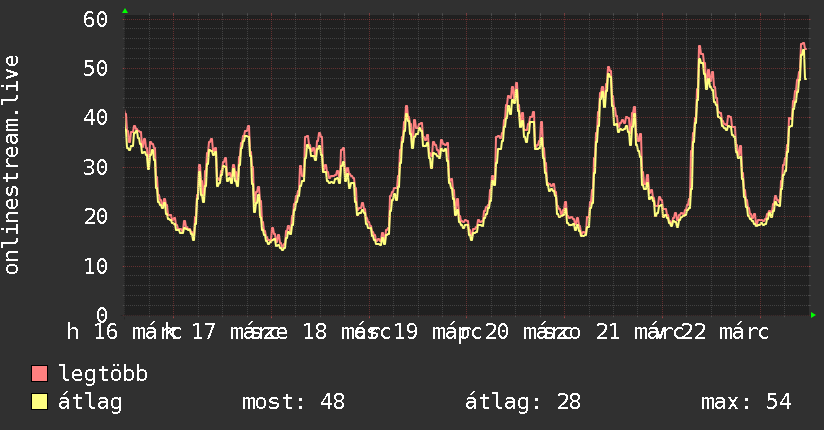The width and height of the screenshot is (824, 430).
Task: Click the most: 48 value
Action: tap(293, 402)
